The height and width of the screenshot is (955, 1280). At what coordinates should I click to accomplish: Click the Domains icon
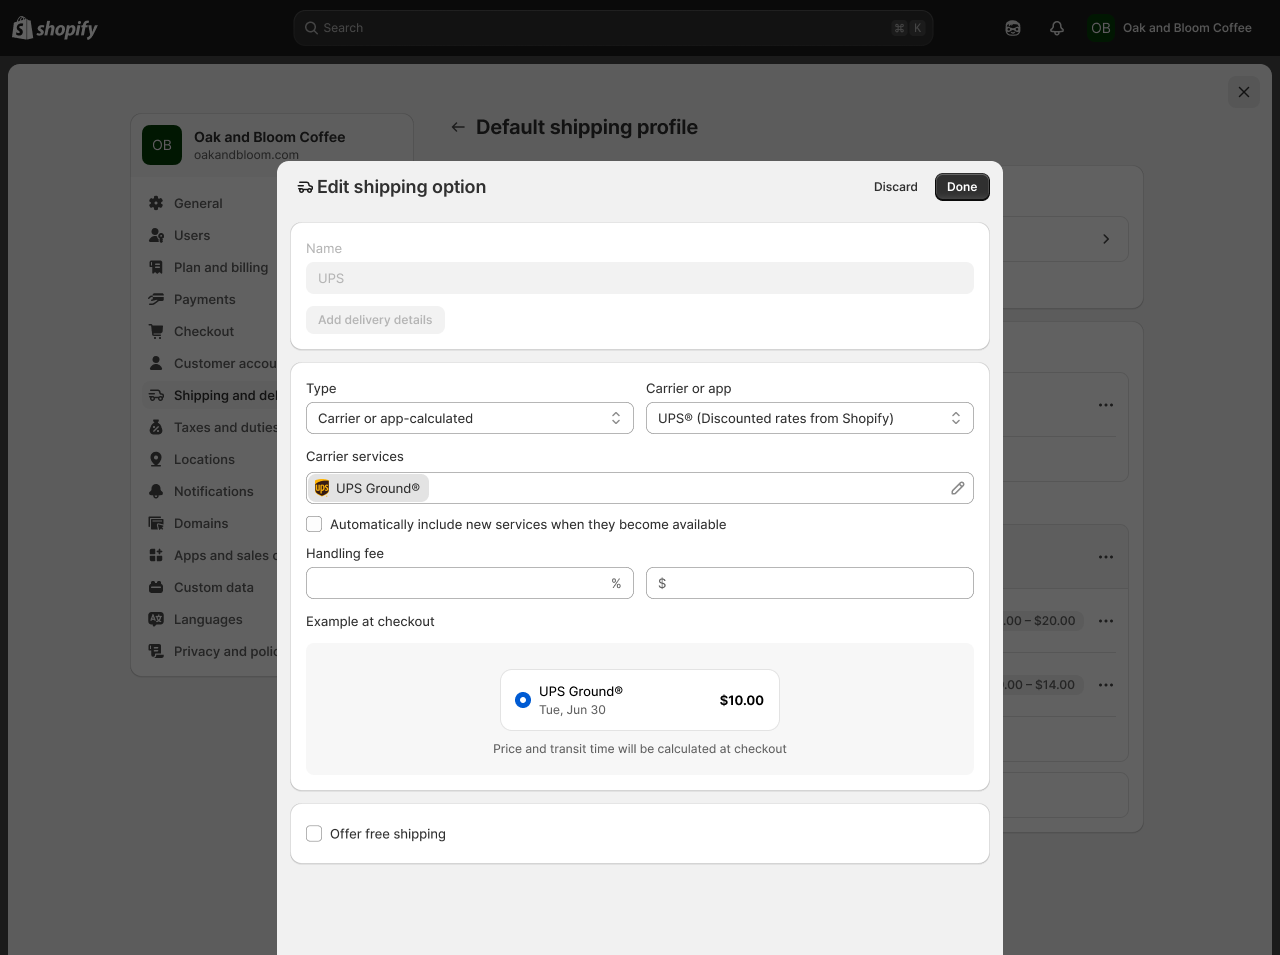tap(156, 523)
